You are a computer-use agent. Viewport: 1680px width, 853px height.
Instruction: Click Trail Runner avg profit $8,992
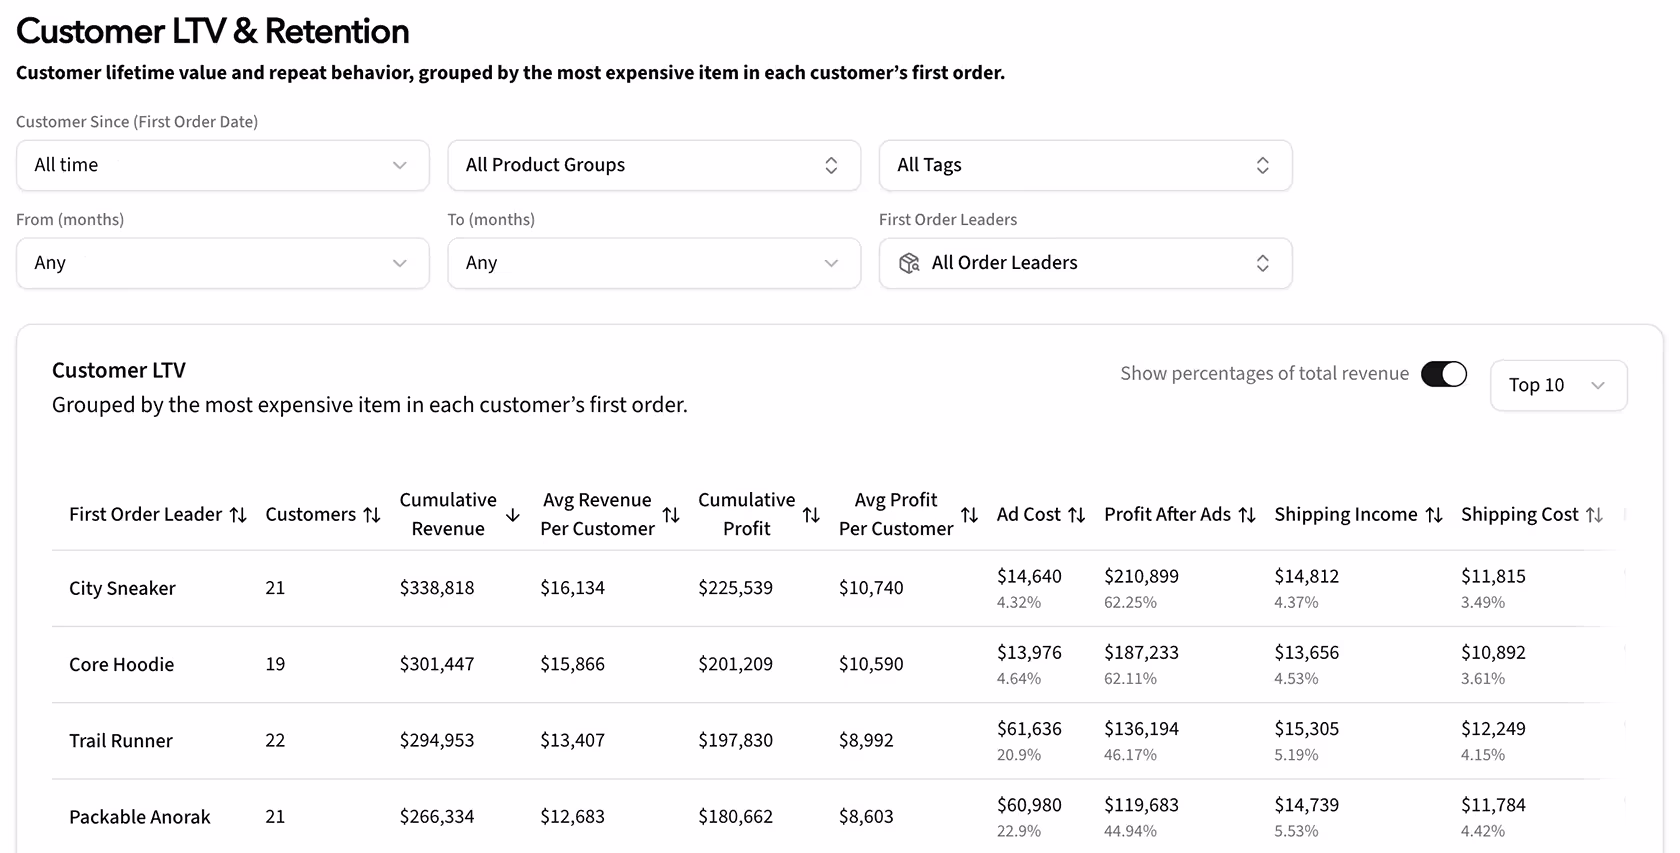(866, 740)
